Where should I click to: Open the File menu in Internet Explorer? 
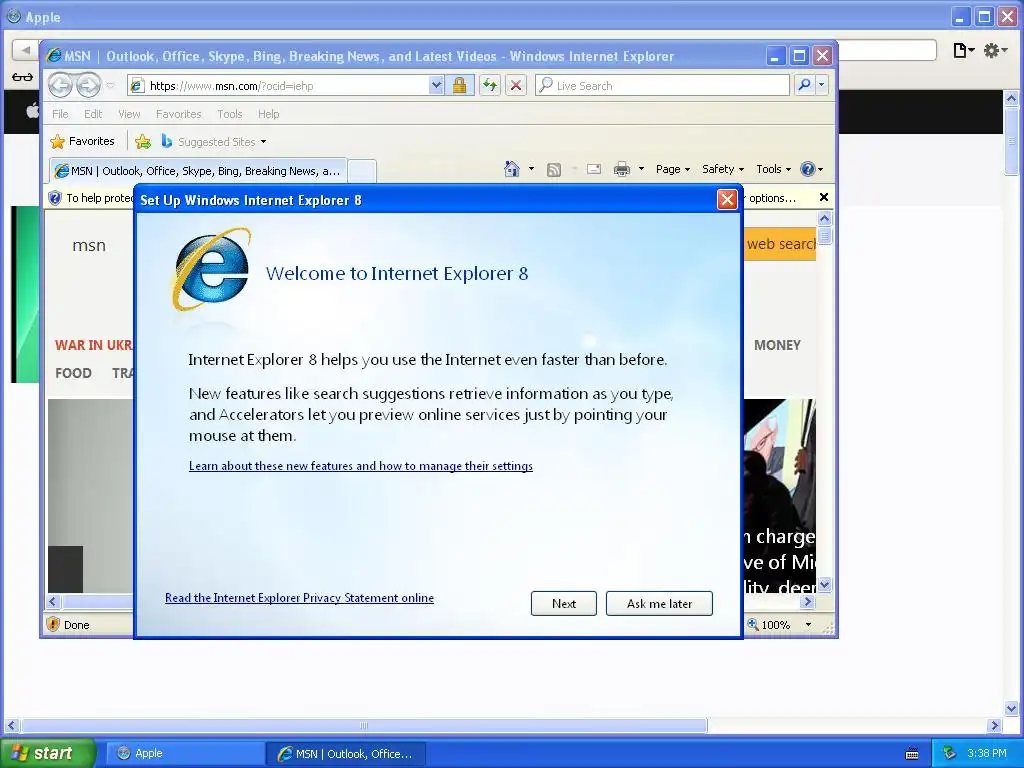click(60, 114)
